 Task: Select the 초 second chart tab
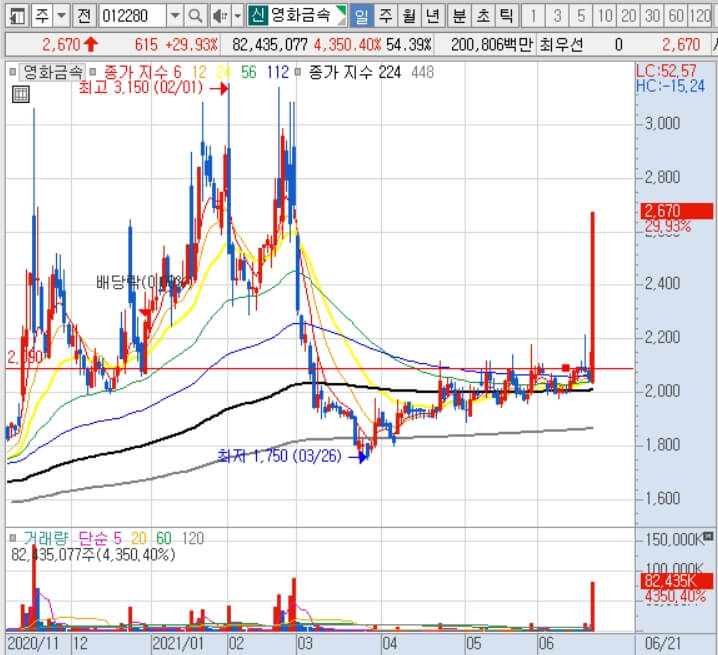click(x=483, y=16)
